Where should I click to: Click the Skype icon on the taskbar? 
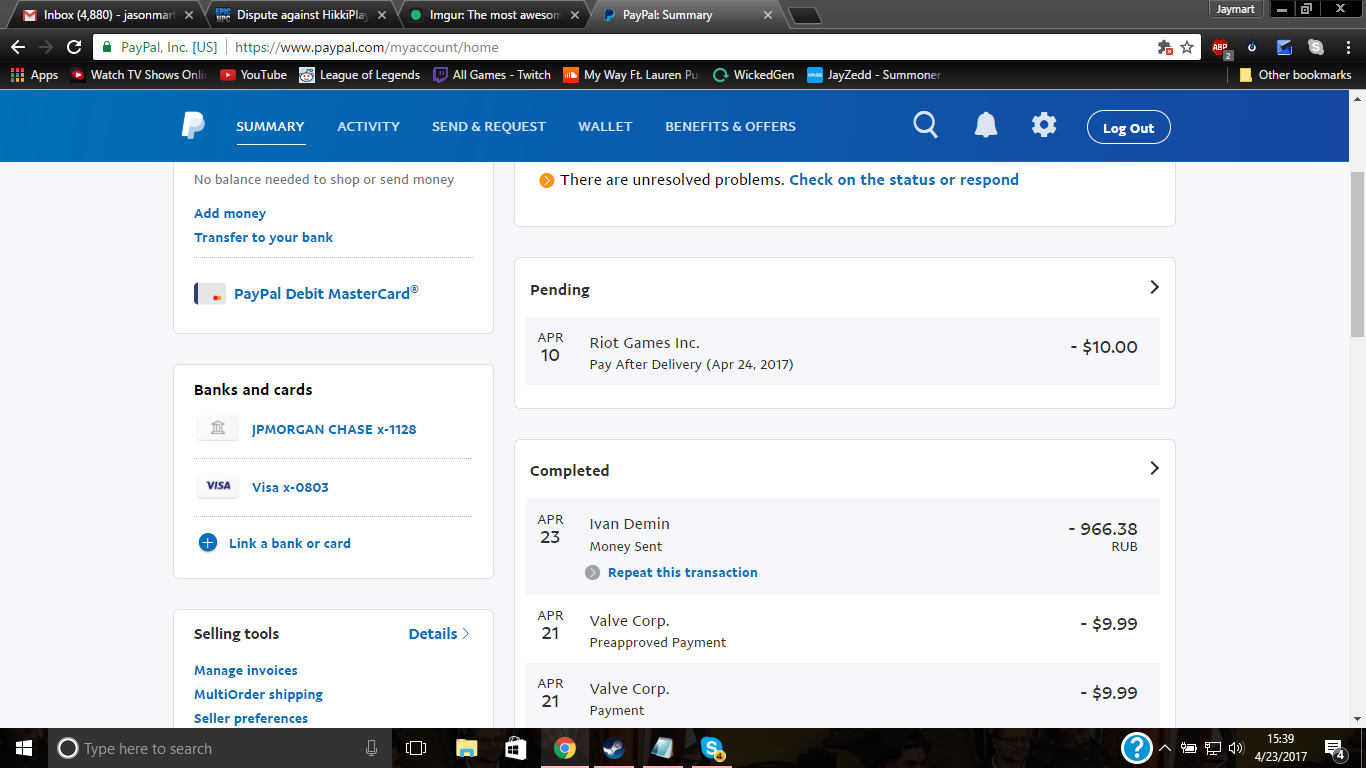712,748
